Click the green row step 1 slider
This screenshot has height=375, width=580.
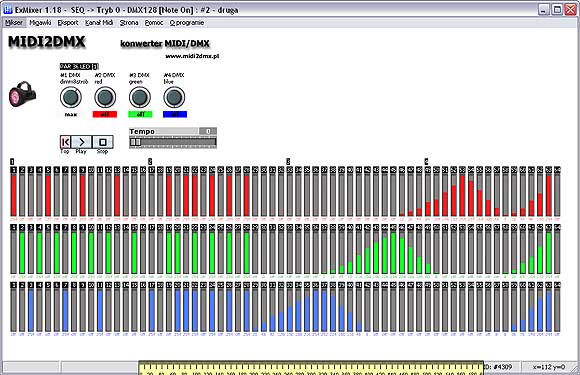pyautogui.click(x=14, y=253)
